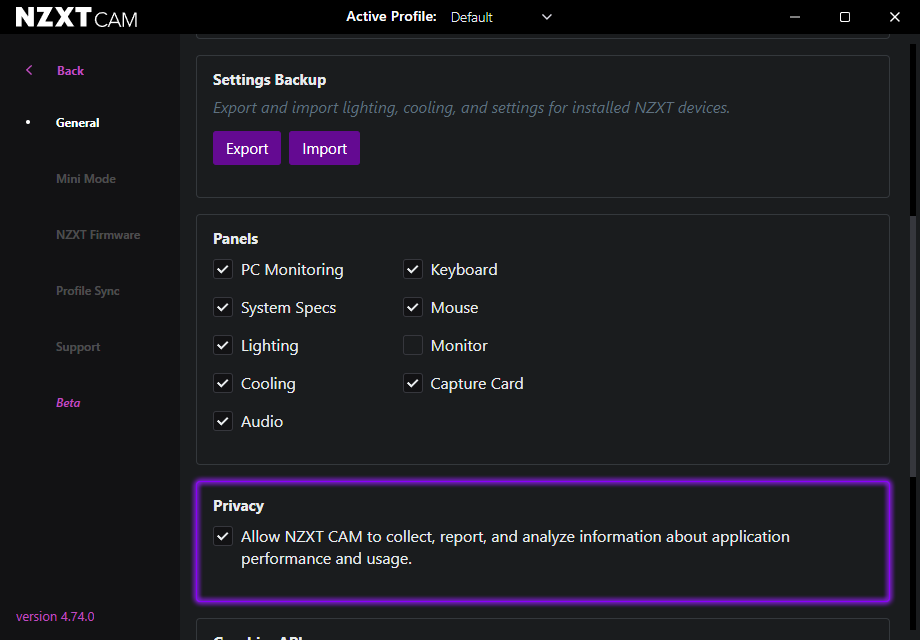Image resolution: width=920 pixels, height=640 pixels.
Task: Open the Active Profile Default dropdown
Action: pyautogui.click(x=501, y=17)
